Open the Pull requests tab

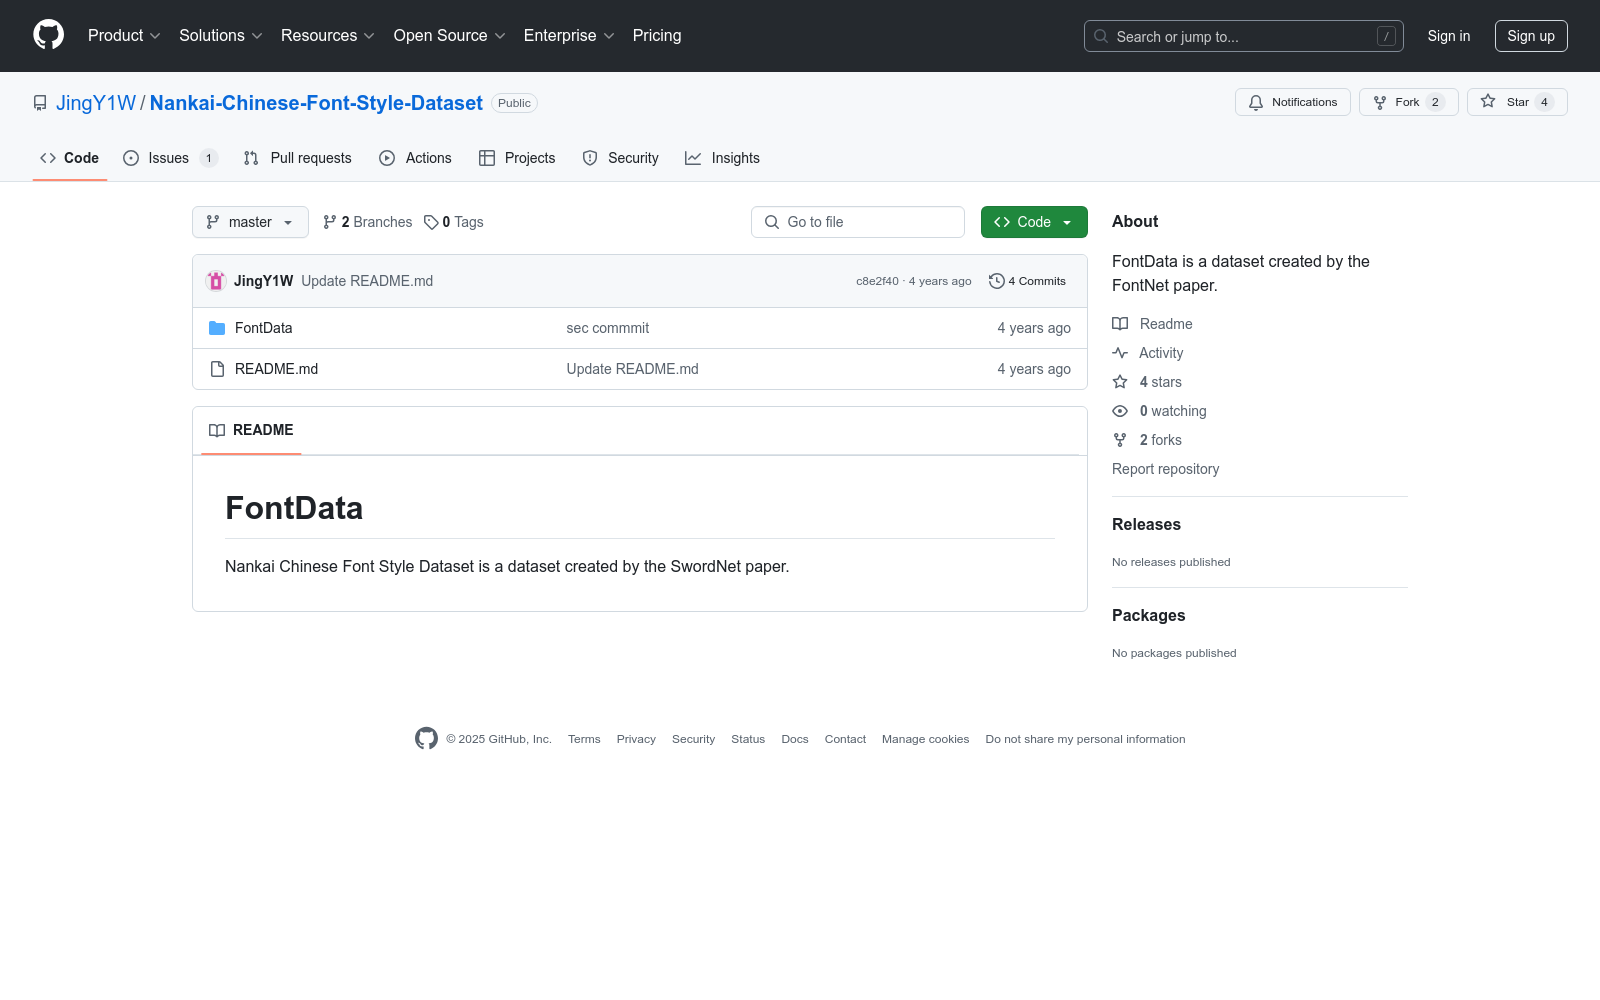298,158
